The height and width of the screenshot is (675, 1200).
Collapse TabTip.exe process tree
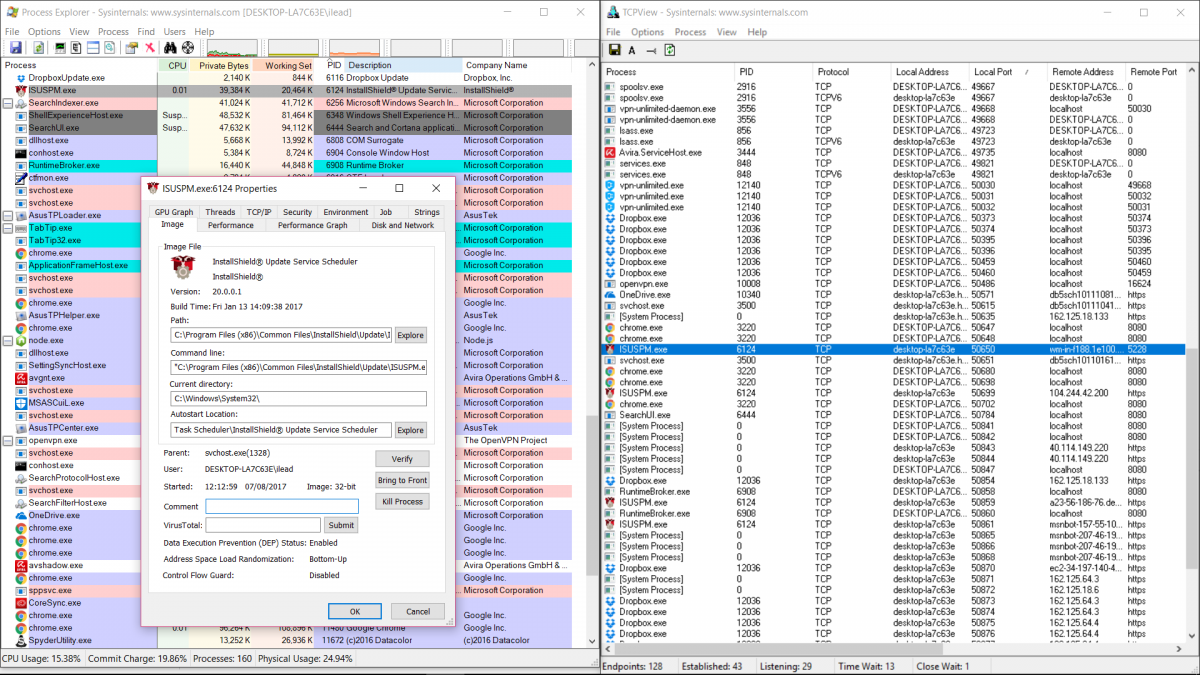(x=8, y=228)
